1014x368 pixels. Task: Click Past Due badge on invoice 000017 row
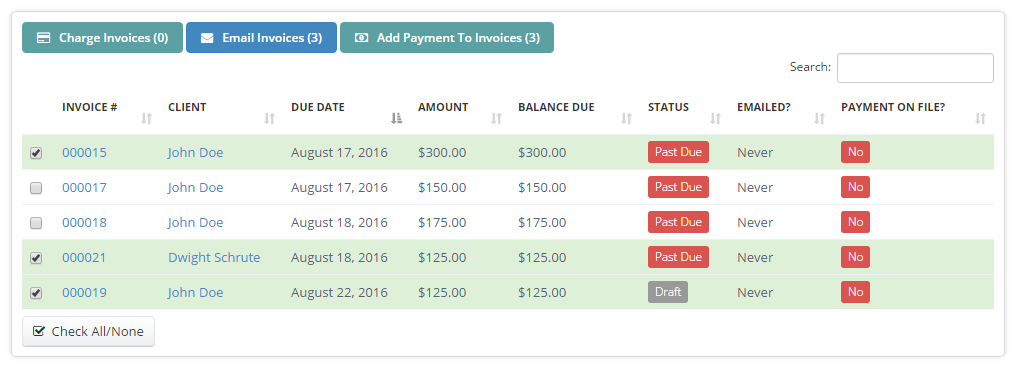(x=678, y=187)
